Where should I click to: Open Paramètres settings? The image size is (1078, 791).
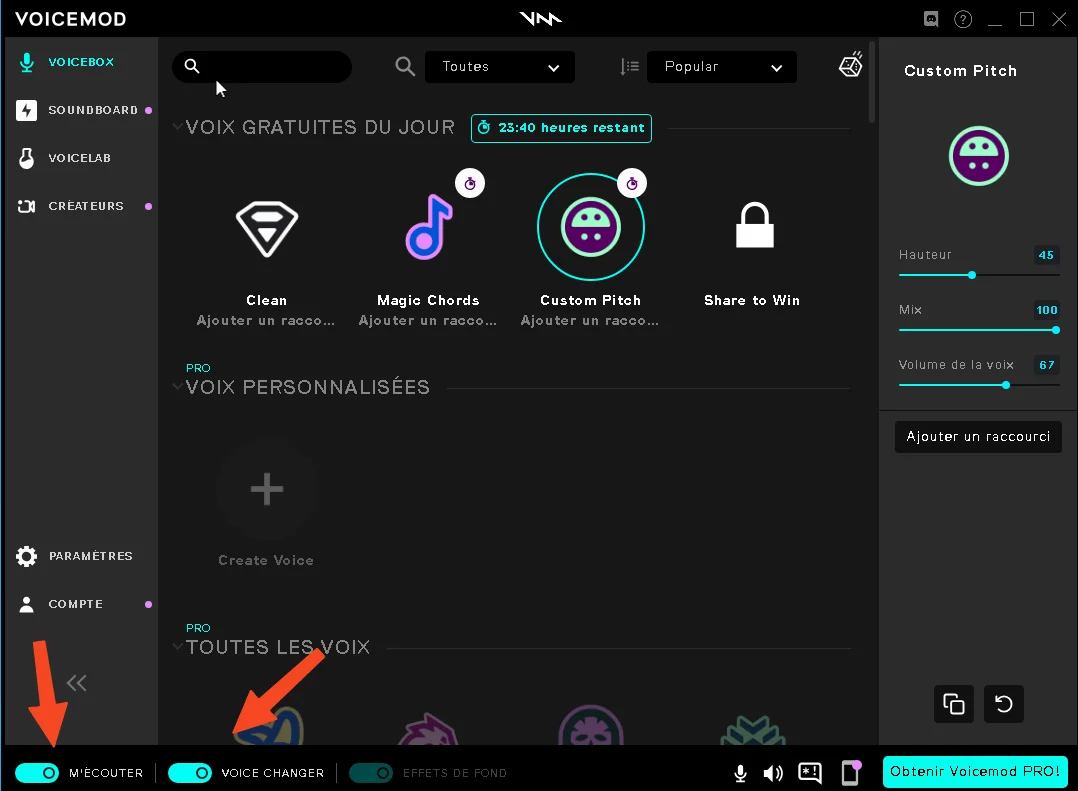(74, 556)
